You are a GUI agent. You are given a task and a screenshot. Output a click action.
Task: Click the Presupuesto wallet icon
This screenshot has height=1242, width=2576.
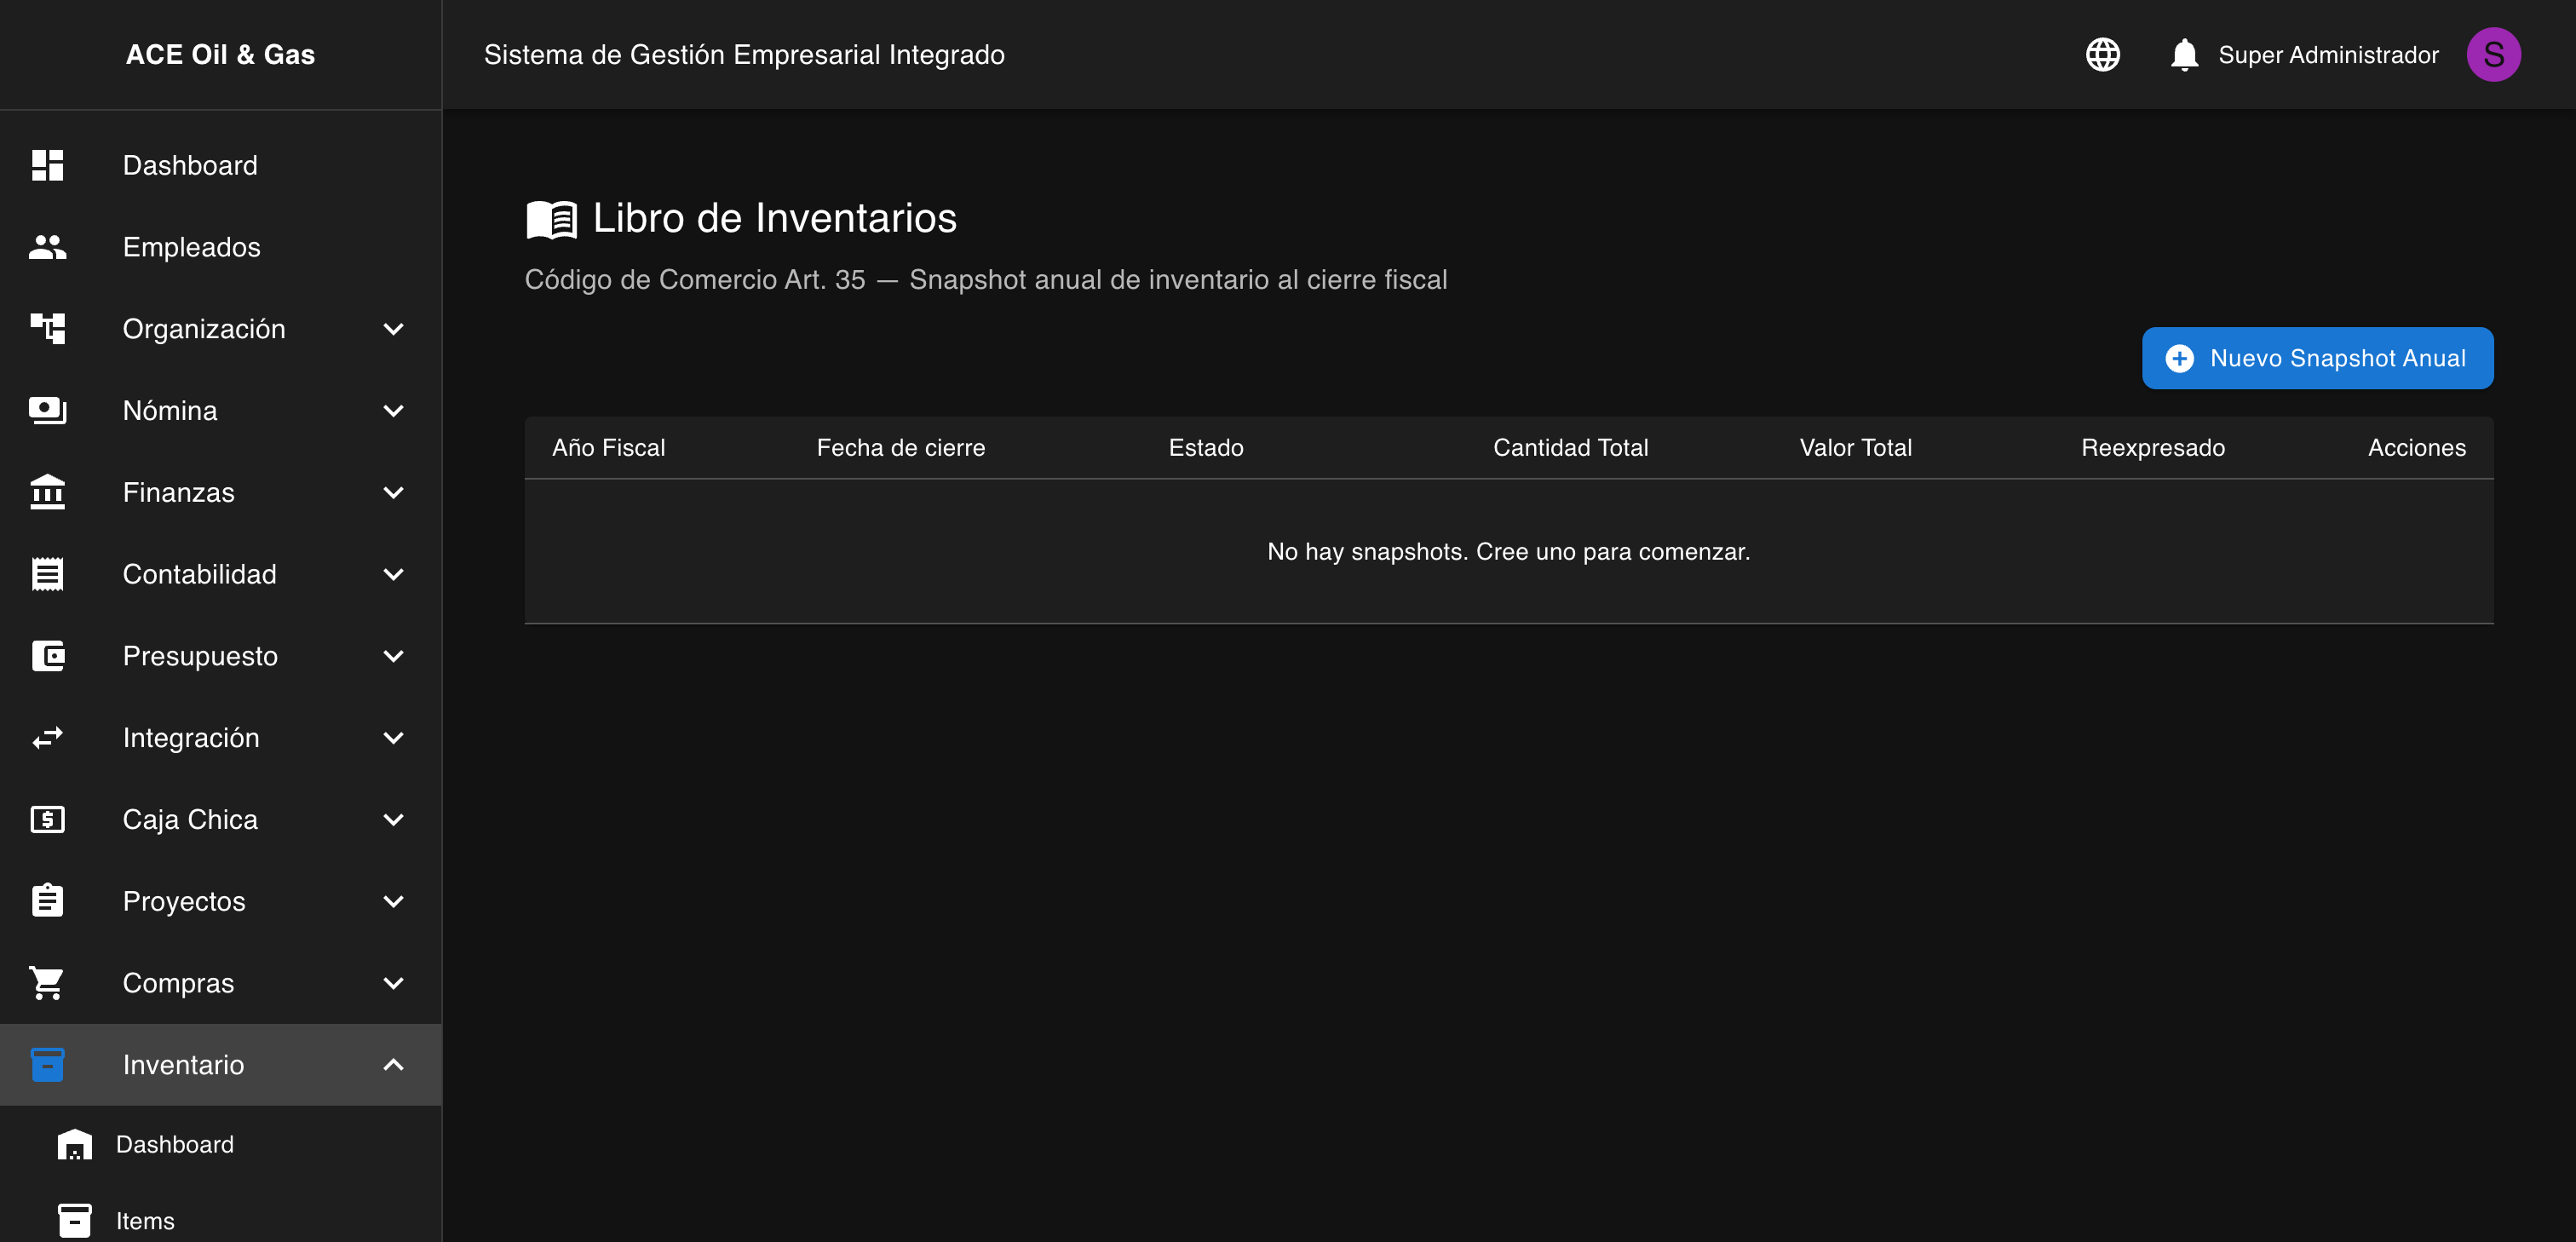click(47, 656)
